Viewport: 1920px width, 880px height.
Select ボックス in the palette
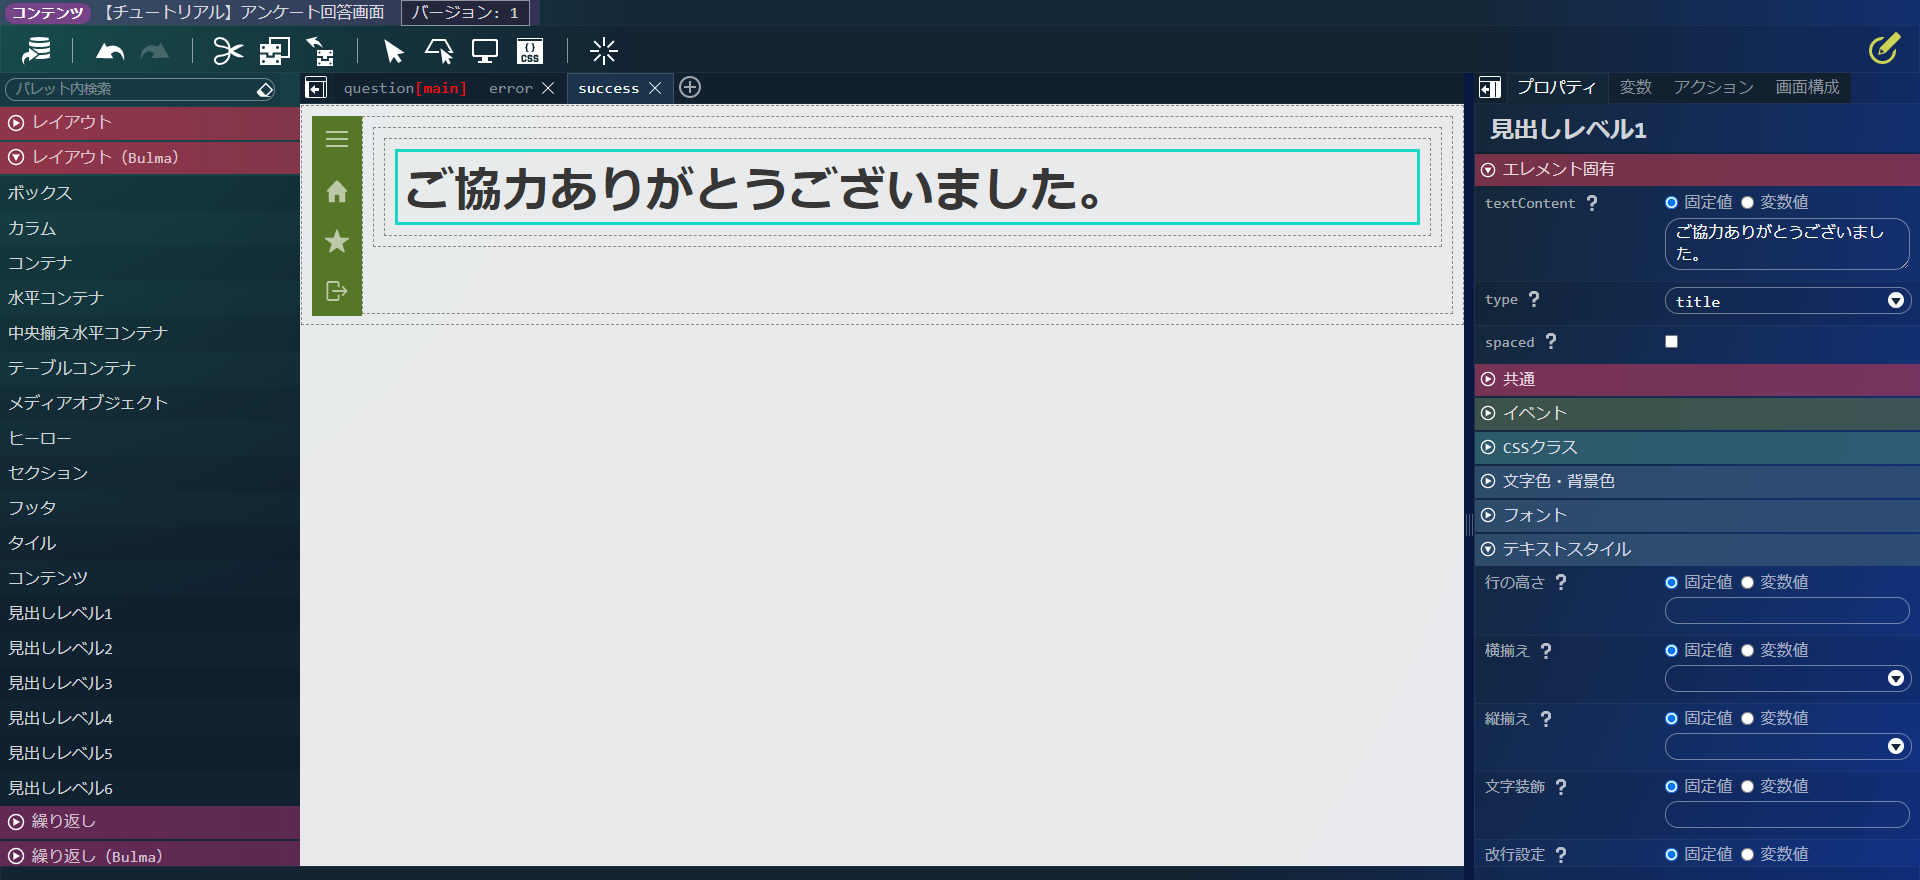[150, 193]
